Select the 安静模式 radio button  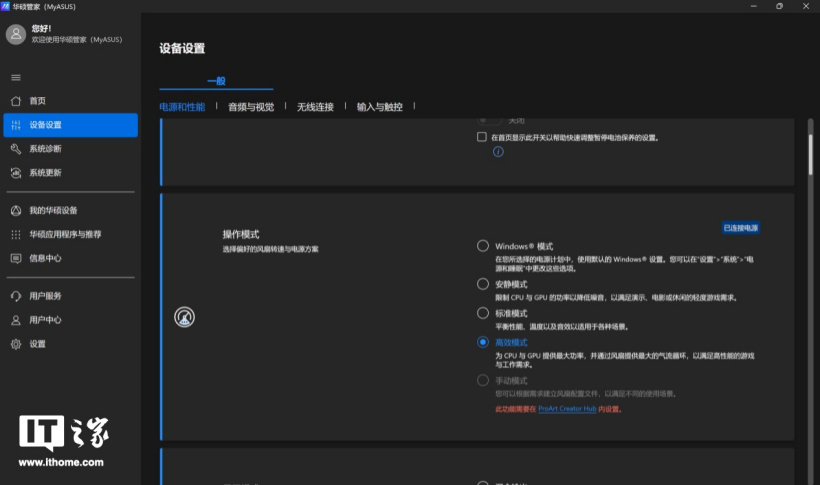(483, 284)
